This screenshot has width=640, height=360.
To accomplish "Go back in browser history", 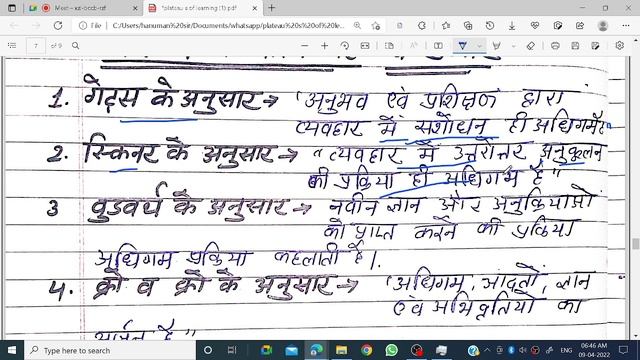I will [14, 26].
